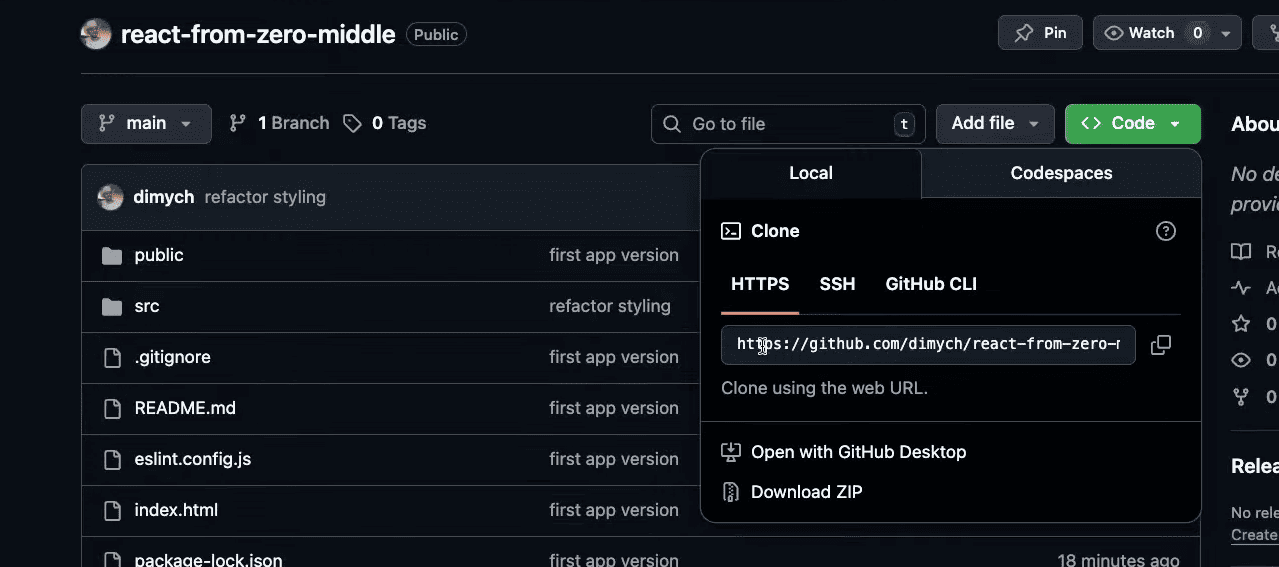1279x567 pixels.
Task: Click the public folder icon
Action: (112, 256)
